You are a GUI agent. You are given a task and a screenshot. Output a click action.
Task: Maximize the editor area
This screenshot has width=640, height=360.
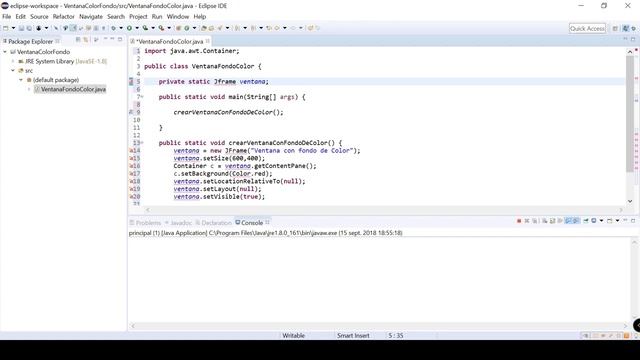pyautogui.click(x=633, y=39)
